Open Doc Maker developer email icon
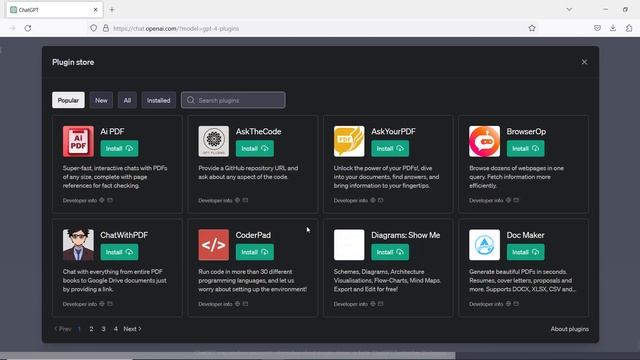This screenshot has height=360, width=640. point(516,304)
